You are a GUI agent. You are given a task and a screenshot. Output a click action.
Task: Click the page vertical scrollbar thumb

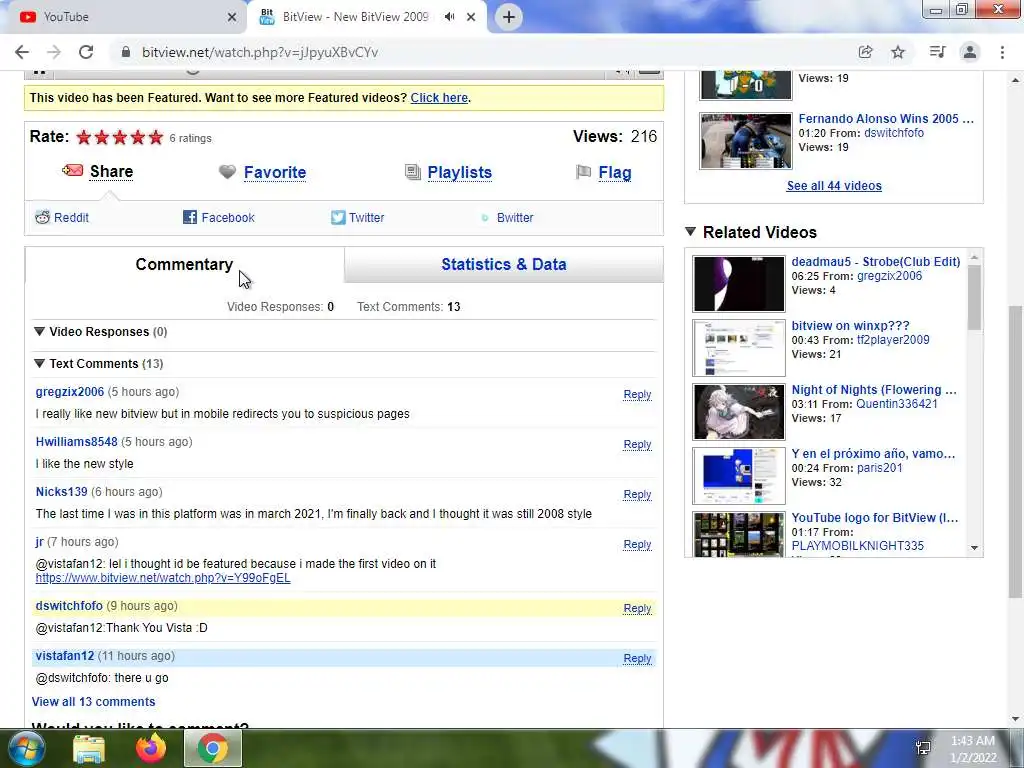pos(1014,451)
